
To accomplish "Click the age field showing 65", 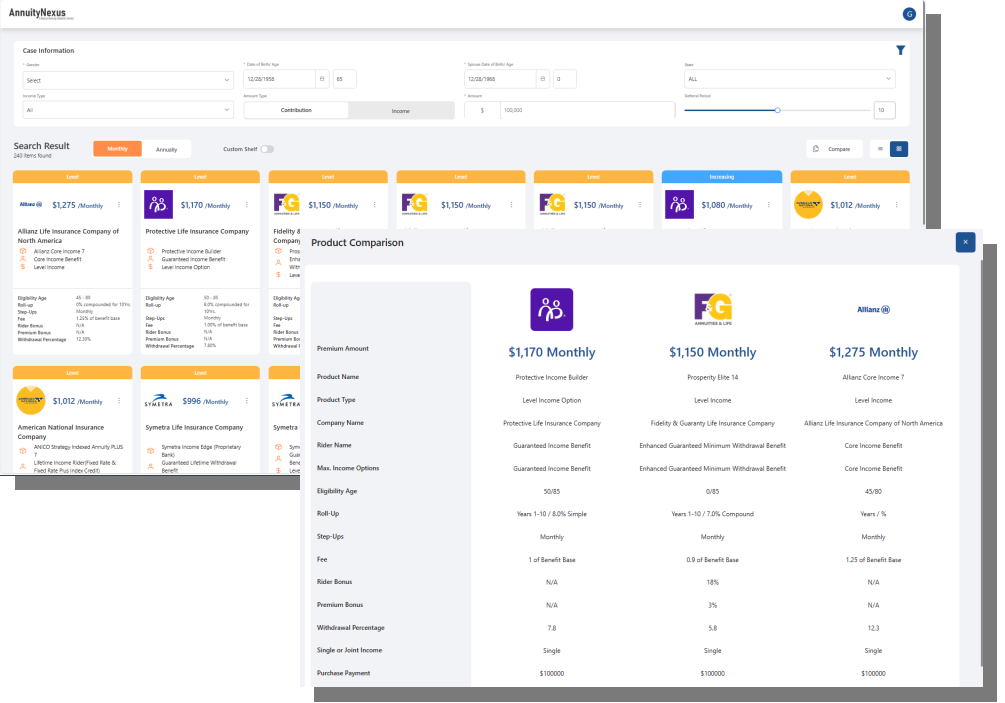I will pyautogui.click(x=345, y=79).
